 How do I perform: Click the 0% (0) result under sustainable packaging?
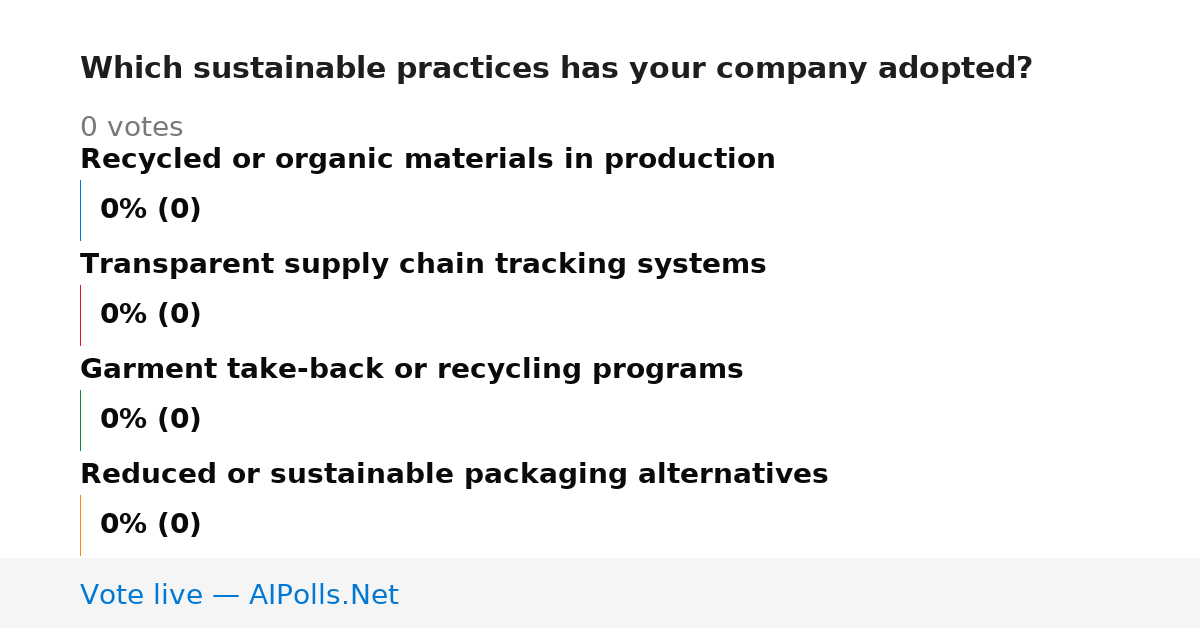(150, 525)
